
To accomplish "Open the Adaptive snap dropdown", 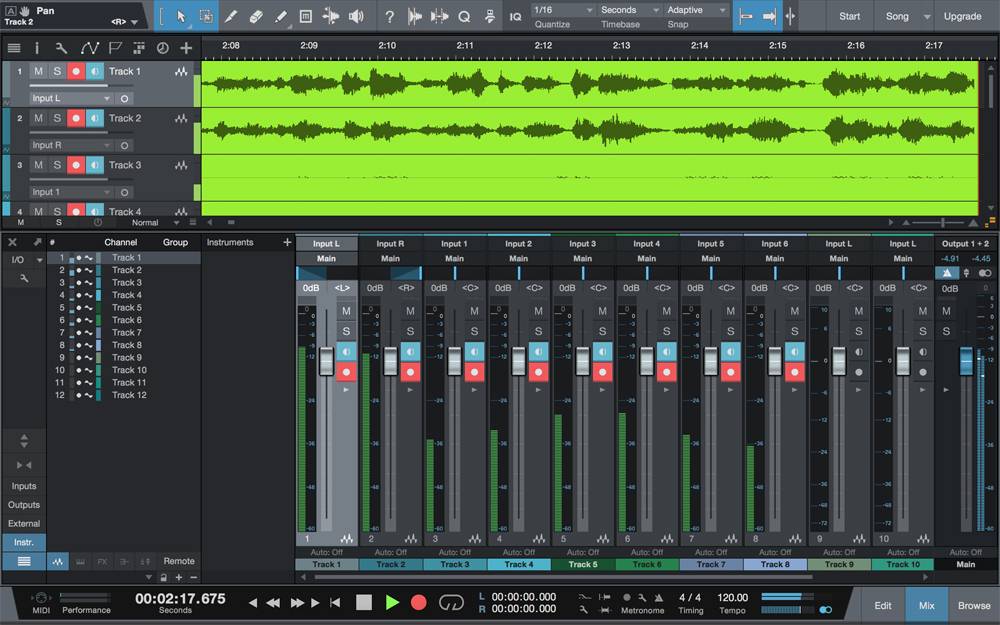I will click(696, 10).
